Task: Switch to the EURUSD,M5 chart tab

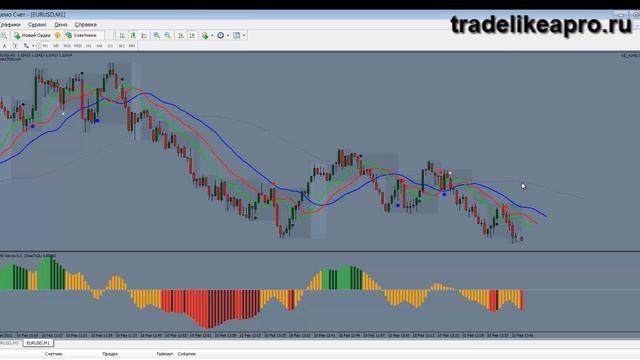Action: tap(10, 343)
